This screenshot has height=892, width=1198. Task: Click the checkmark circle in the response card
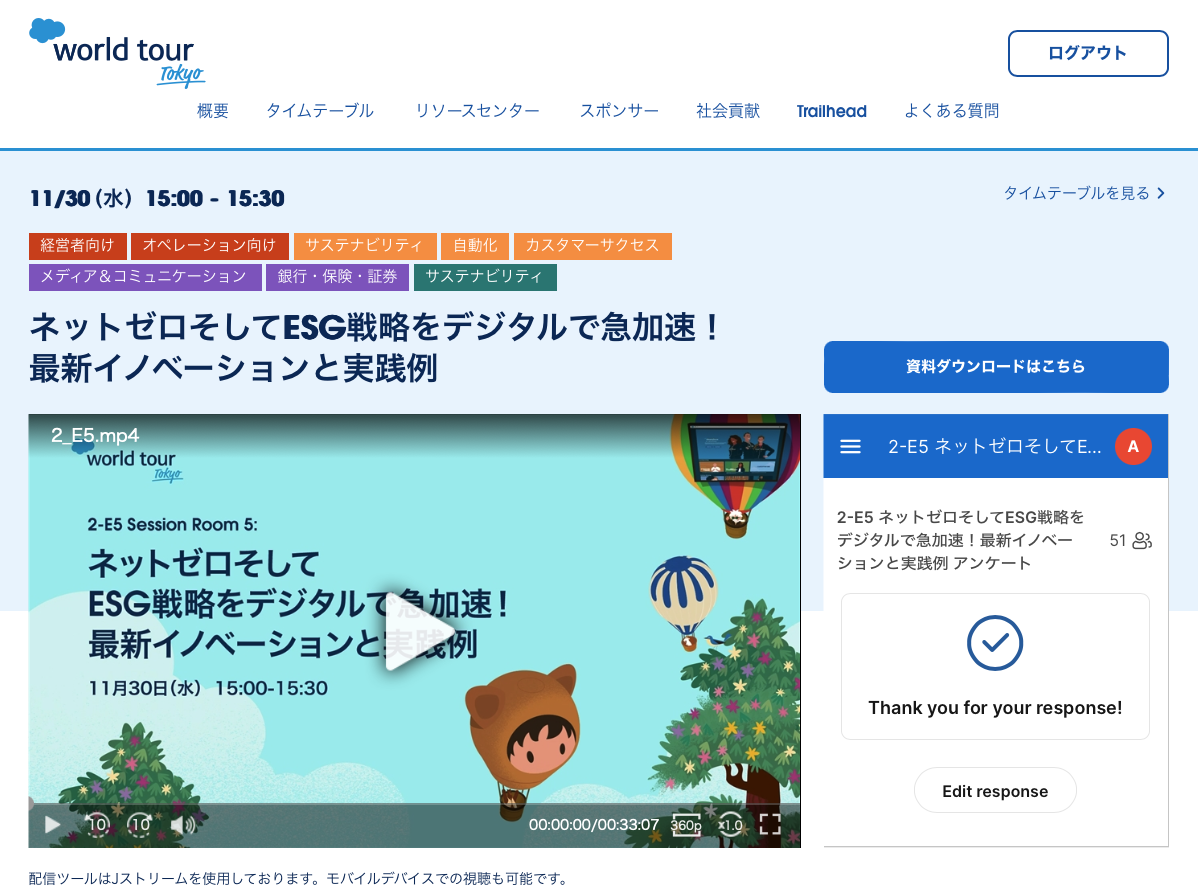pos(995,643)
